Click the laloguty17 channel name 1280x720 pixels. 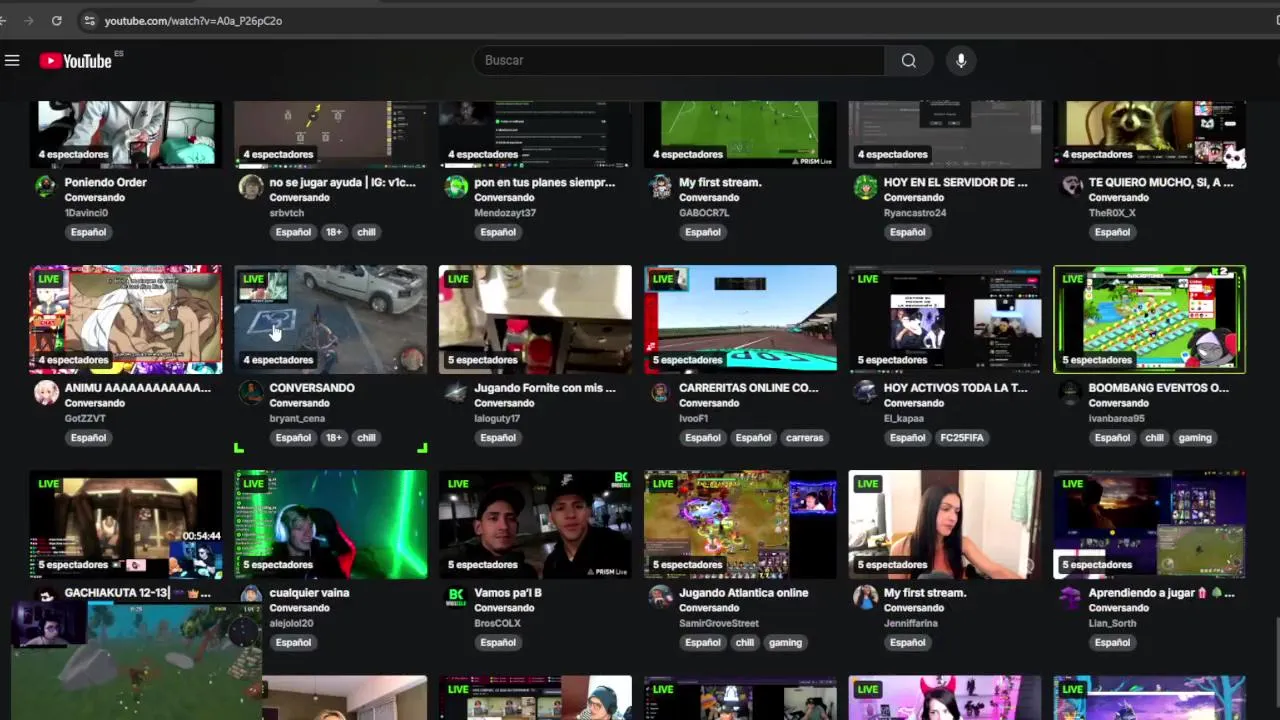pos(497,418)
